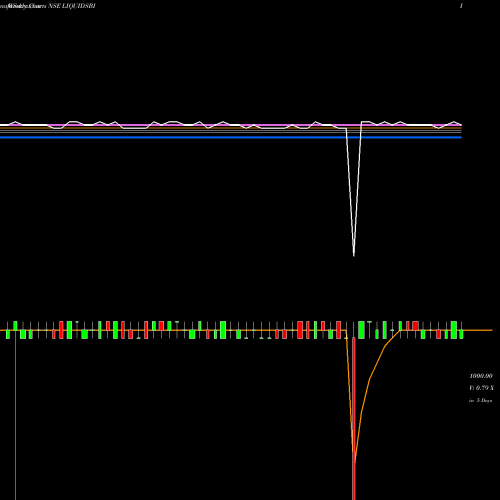Click the bottom of the white price dip
The height and width of the screenshot is (500, 500).
click(354, 255)
